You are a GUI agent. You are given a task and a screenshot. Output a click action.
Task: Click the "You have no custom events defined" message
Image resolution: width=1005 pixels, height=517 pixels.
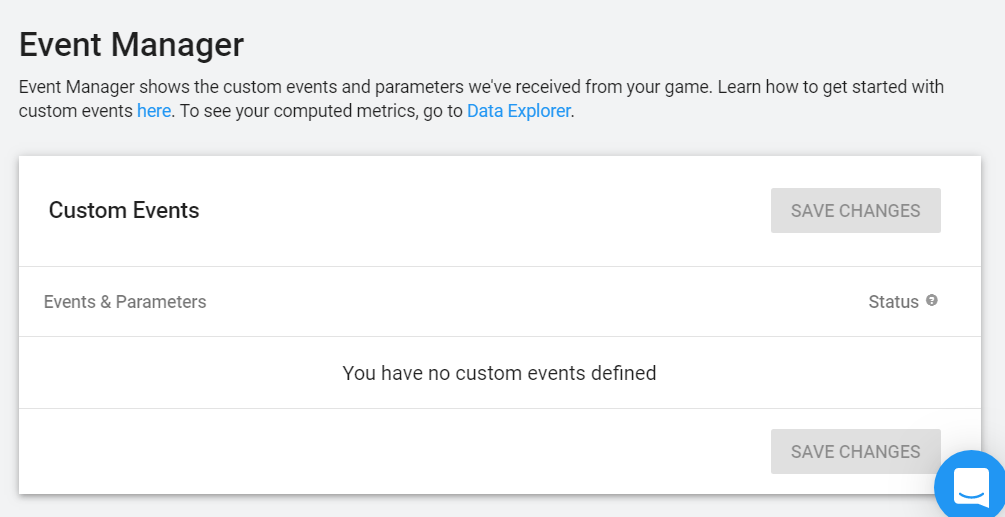pyautogui.click(x=499, y=373)
